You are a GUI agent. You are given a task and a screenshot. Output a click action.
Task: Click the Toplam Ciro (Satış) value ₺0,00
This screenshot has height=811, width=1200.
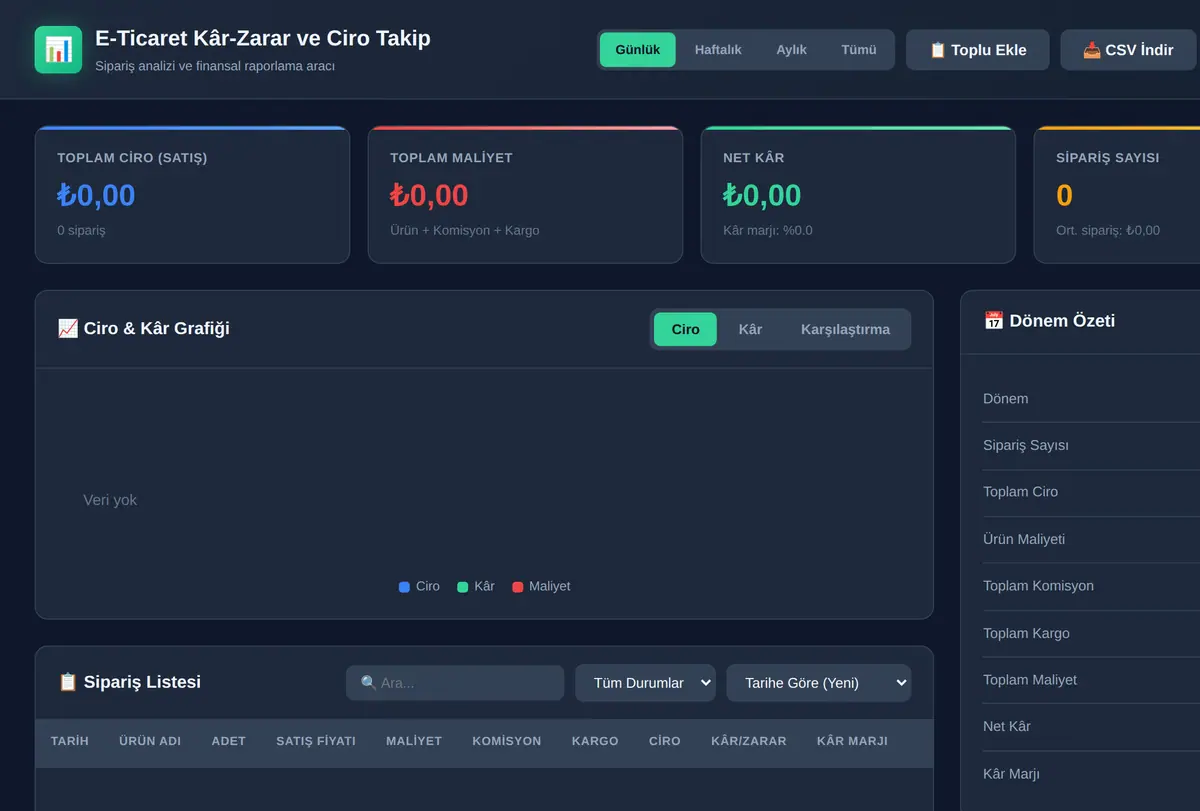pyautogui.click(x=96, y=195)
